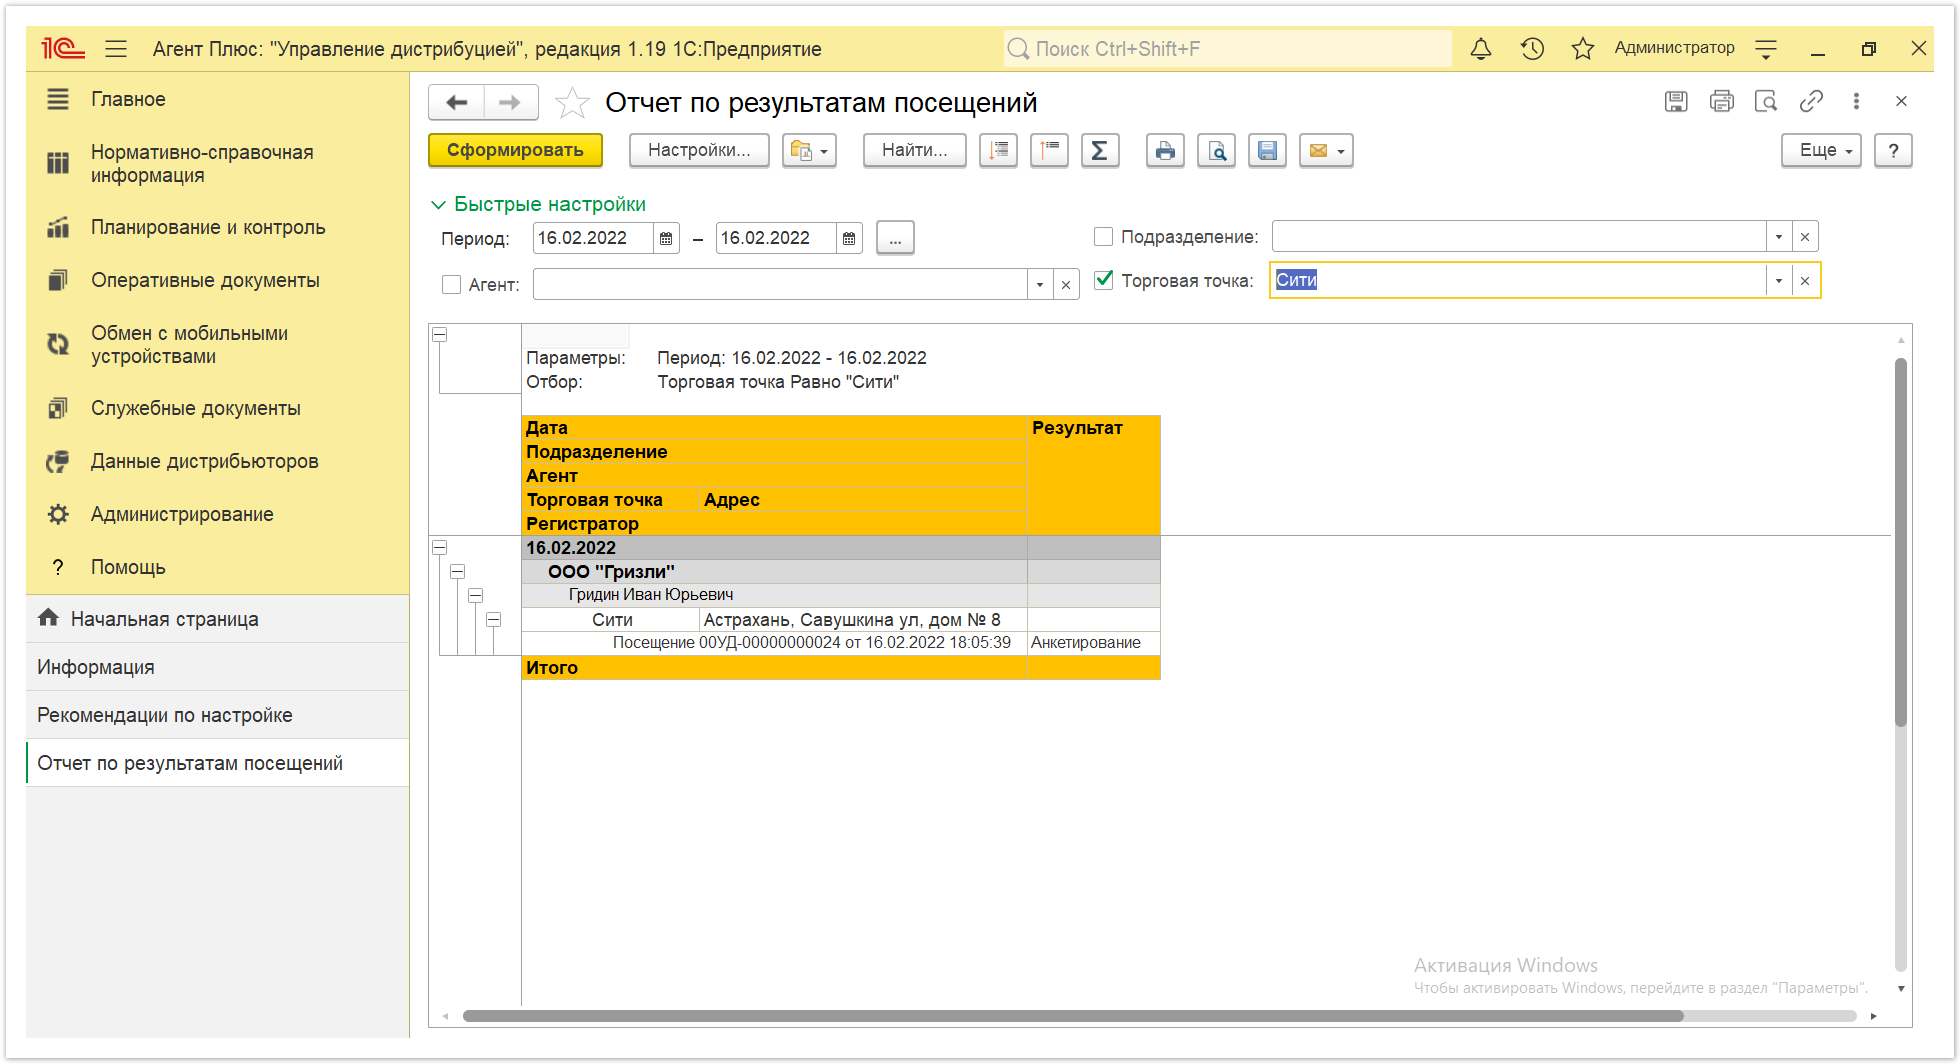This screenshot has height=1064, width=1960.
Task: Open Планирование и контроль section
Action: coord(217,228)
